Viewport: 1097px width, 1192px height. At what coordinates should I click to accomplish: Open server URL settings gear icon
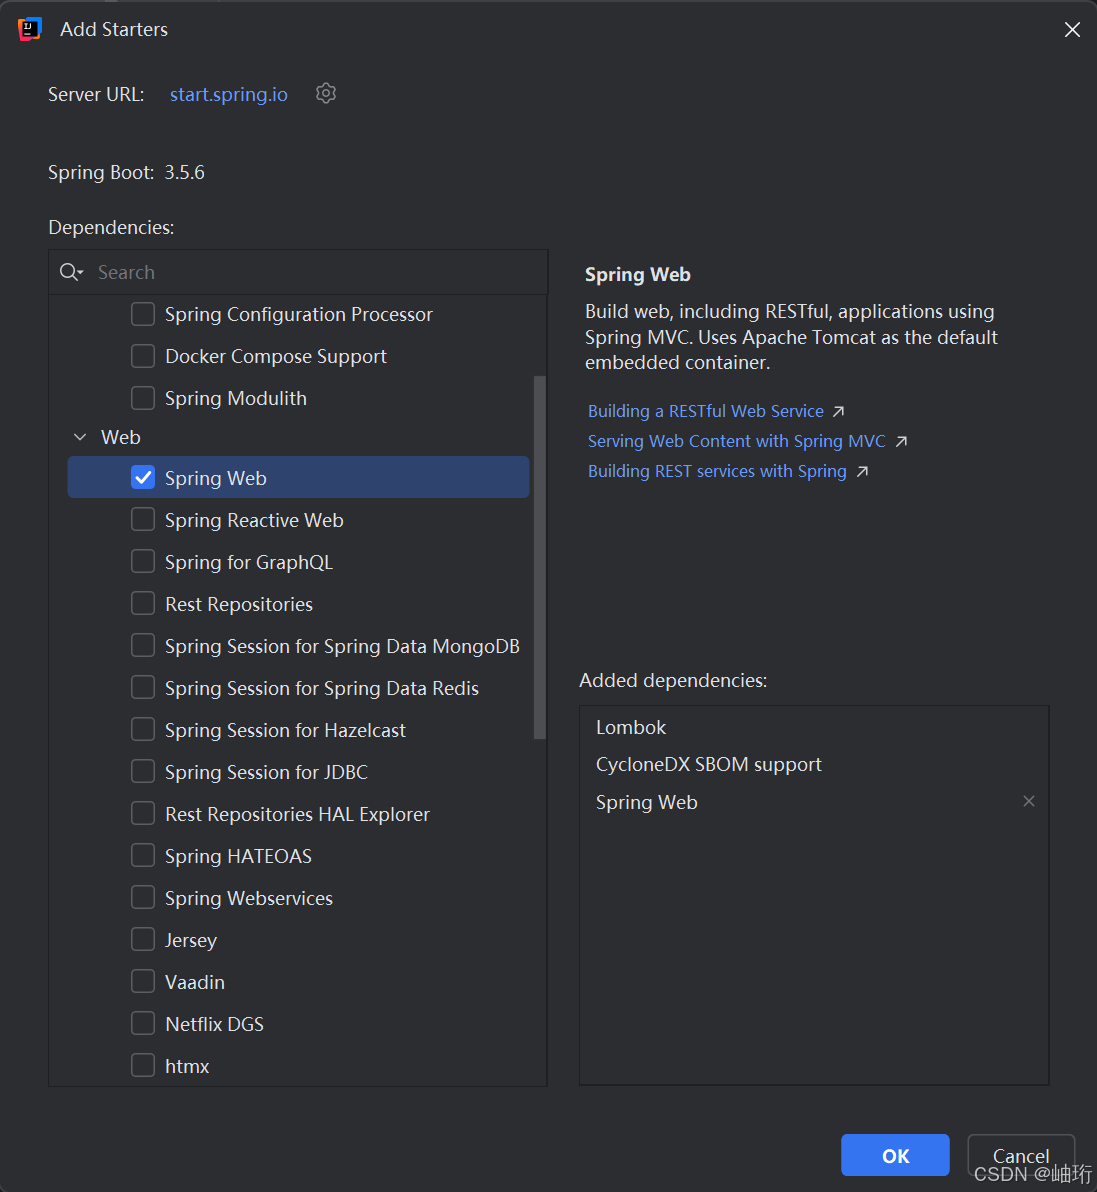[325, 94]
